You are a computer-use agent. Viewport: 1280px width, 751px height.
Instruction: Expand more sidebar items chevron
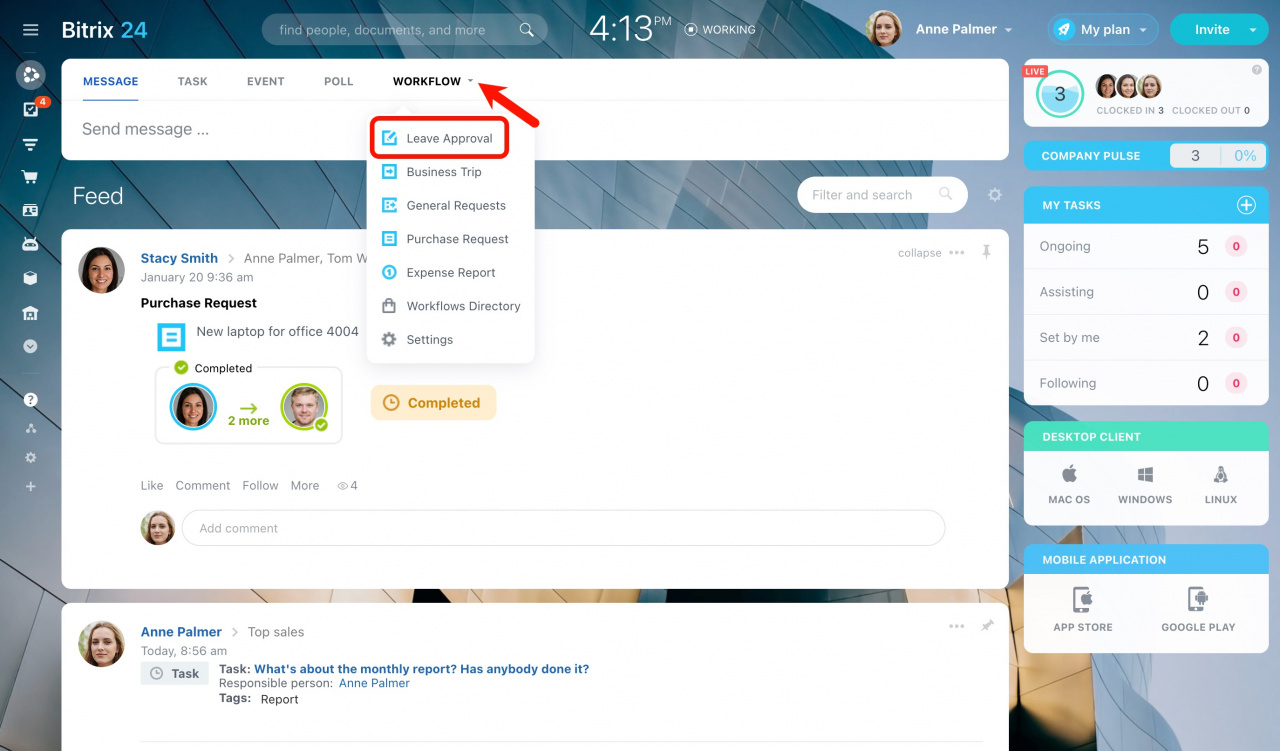tap(31, 346)
